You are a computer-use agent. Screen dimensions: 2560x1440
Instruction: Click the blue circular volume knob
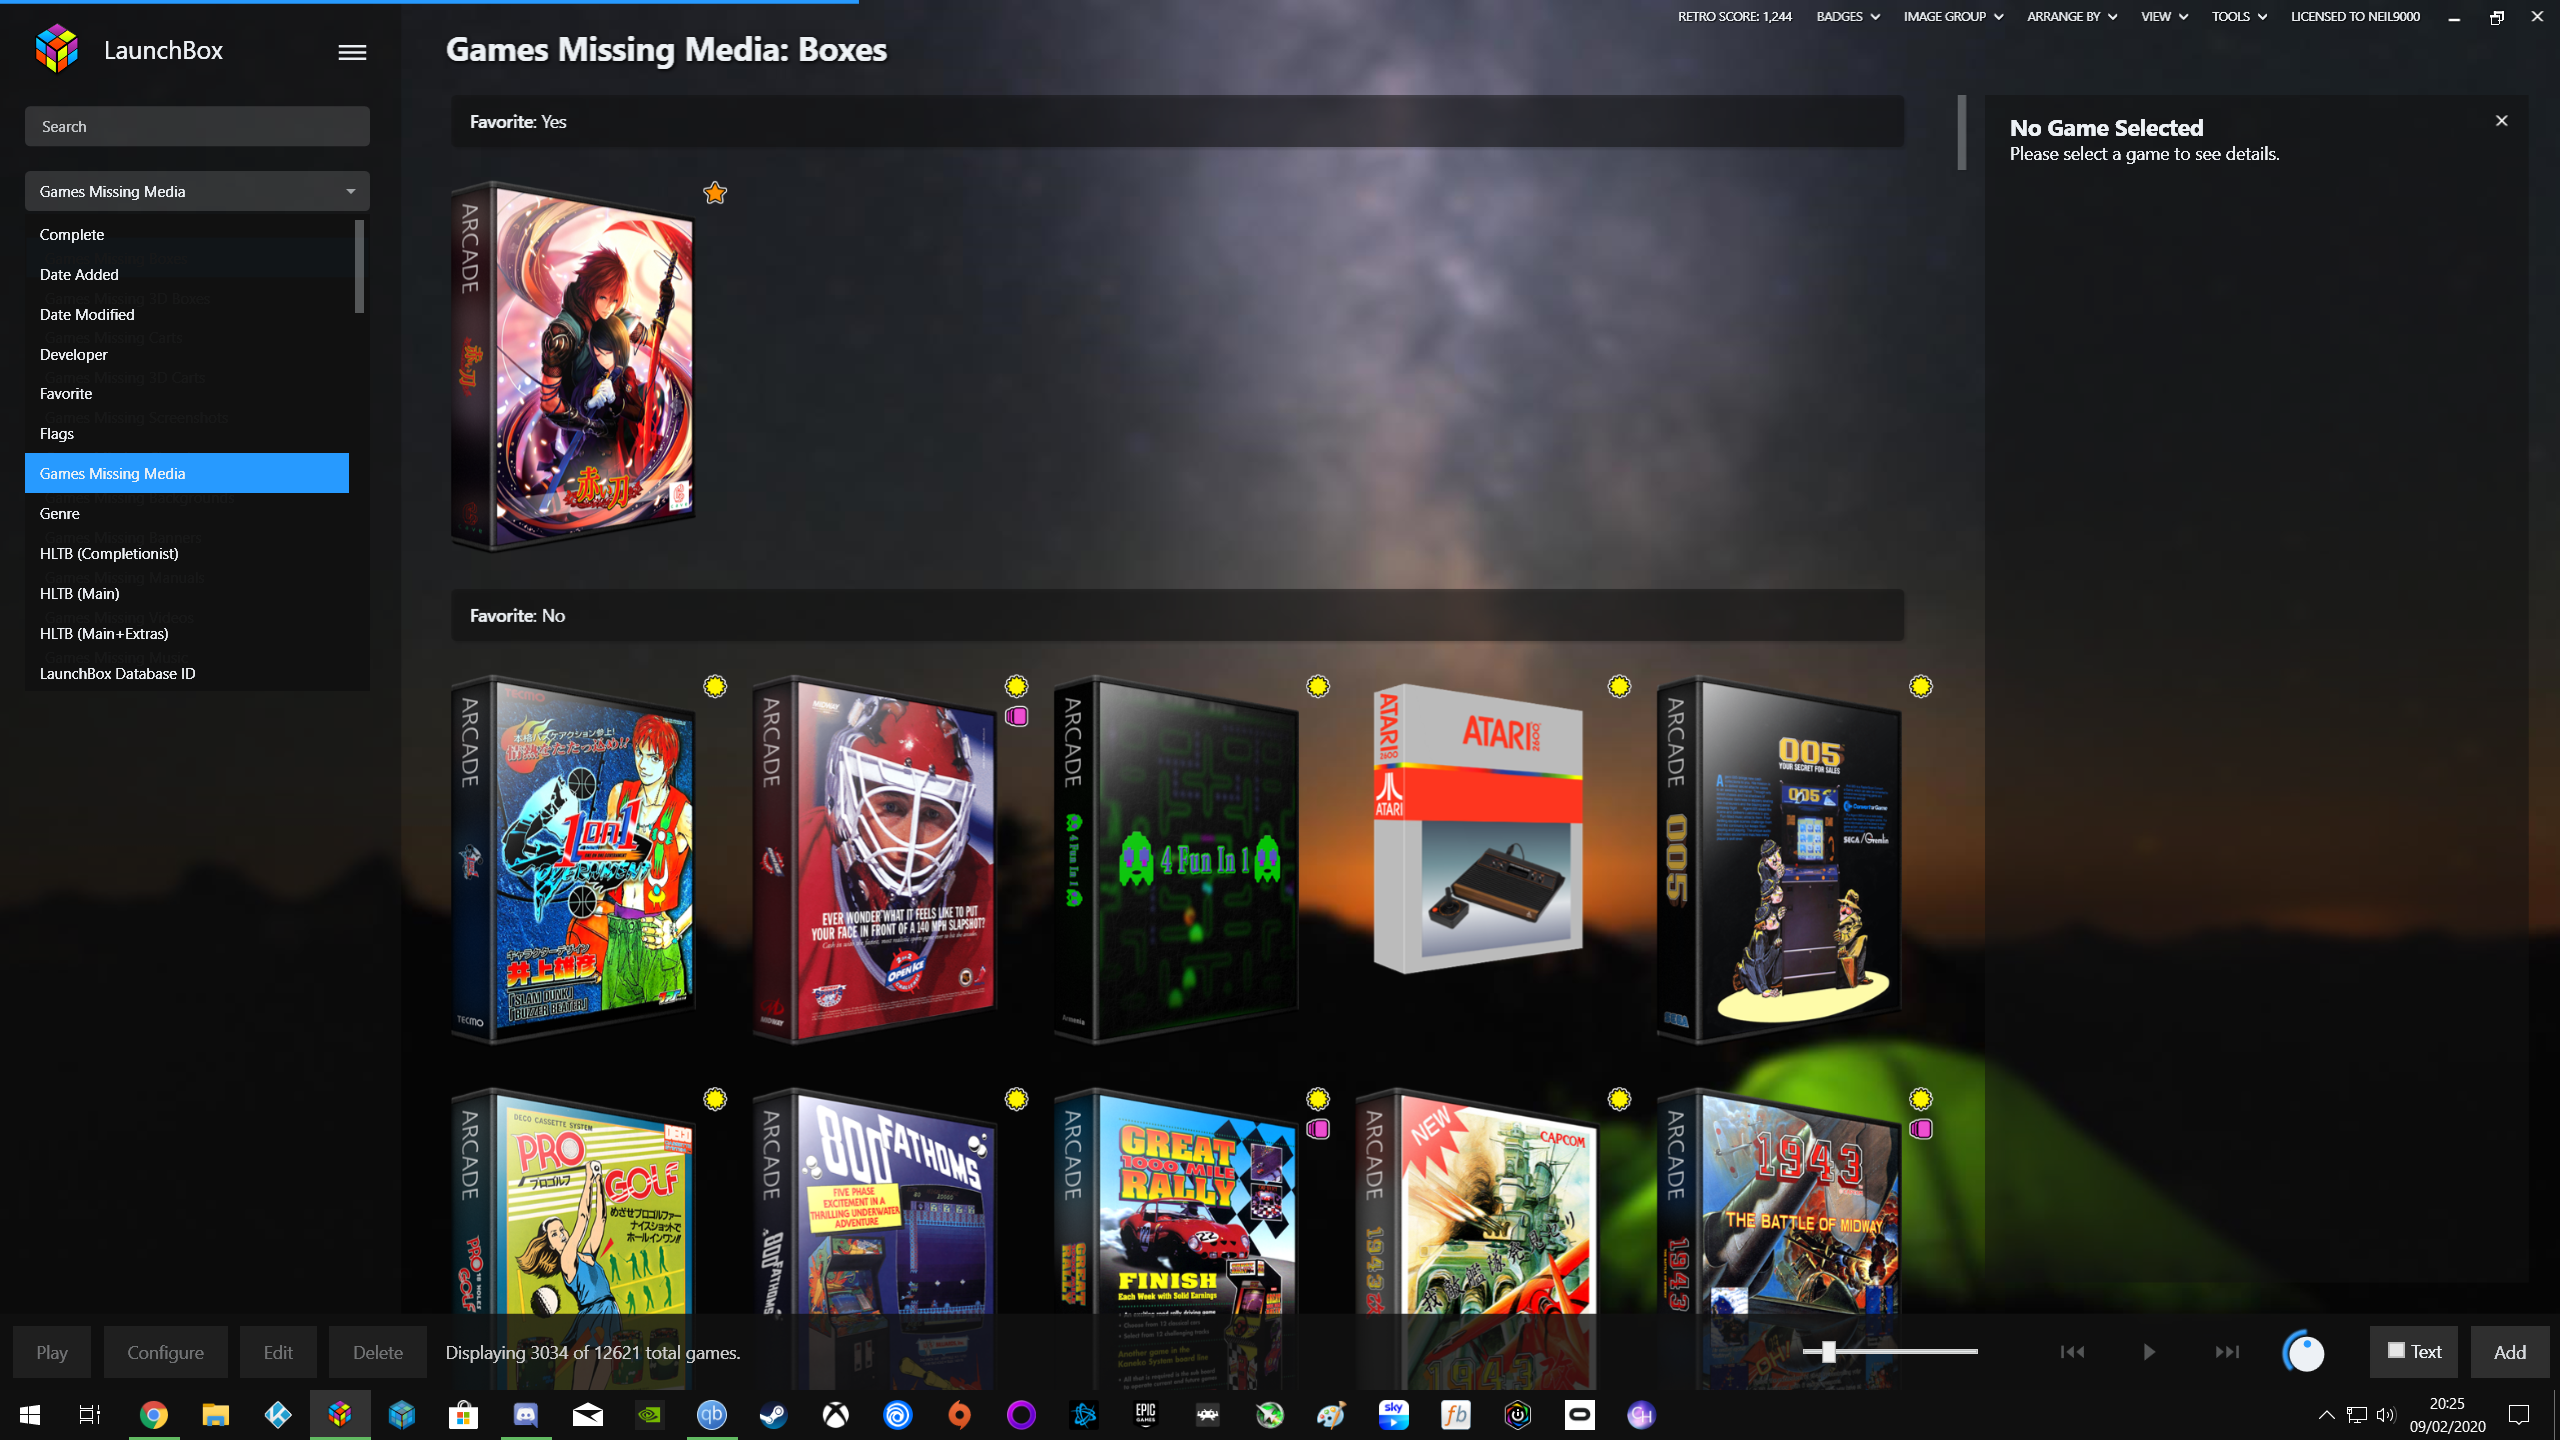(2304, 1352)
